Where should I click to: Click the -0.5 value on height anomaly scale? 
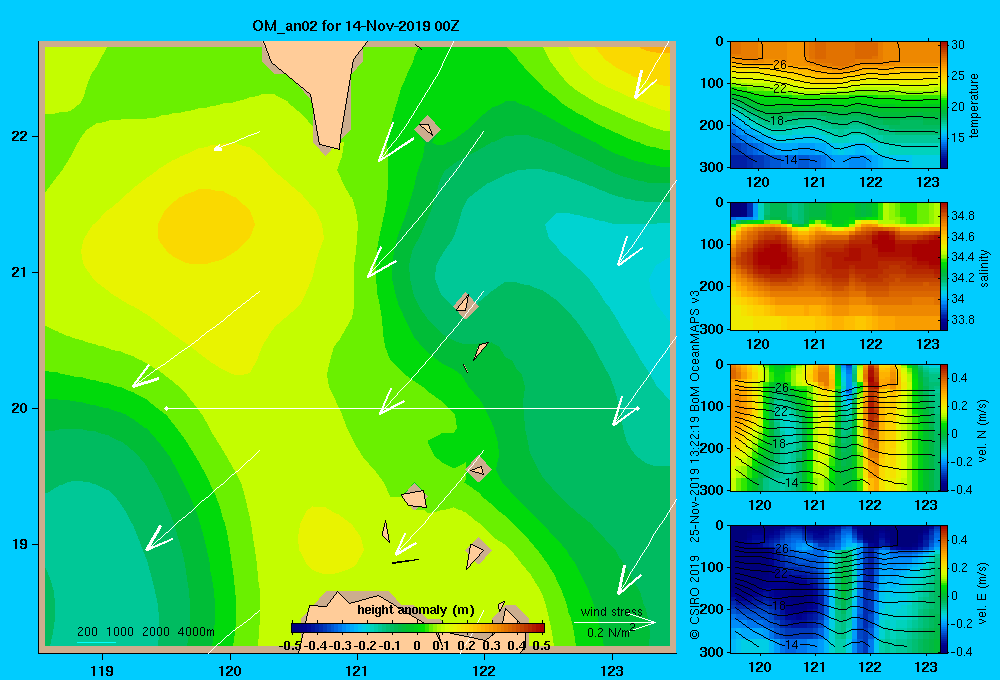(x=290, y=646)
